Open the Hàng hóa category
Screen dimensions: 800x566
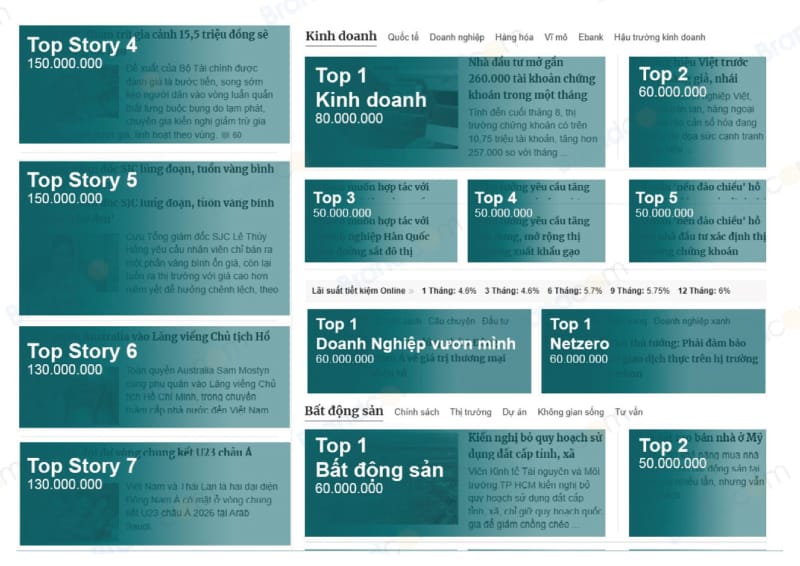(x=514, y=37)
